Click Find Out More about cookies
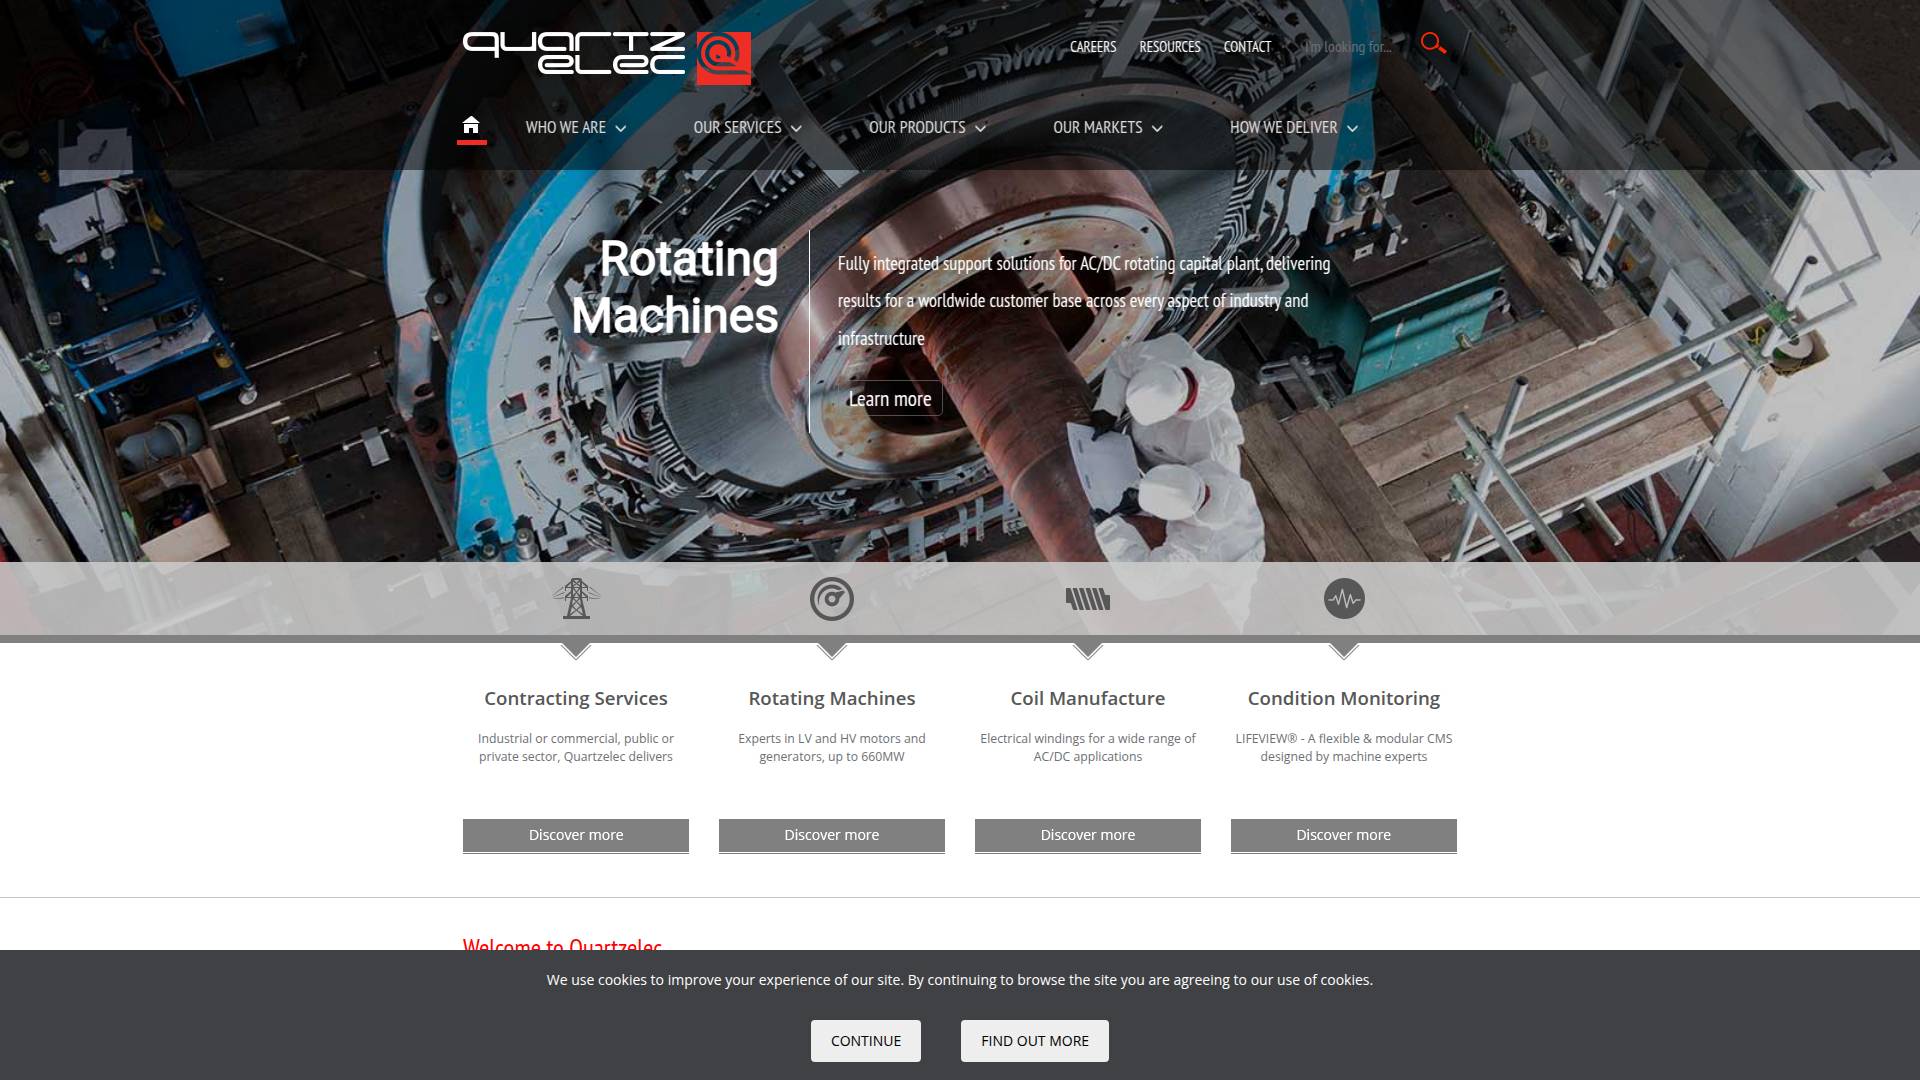 coord(1035,1041)
